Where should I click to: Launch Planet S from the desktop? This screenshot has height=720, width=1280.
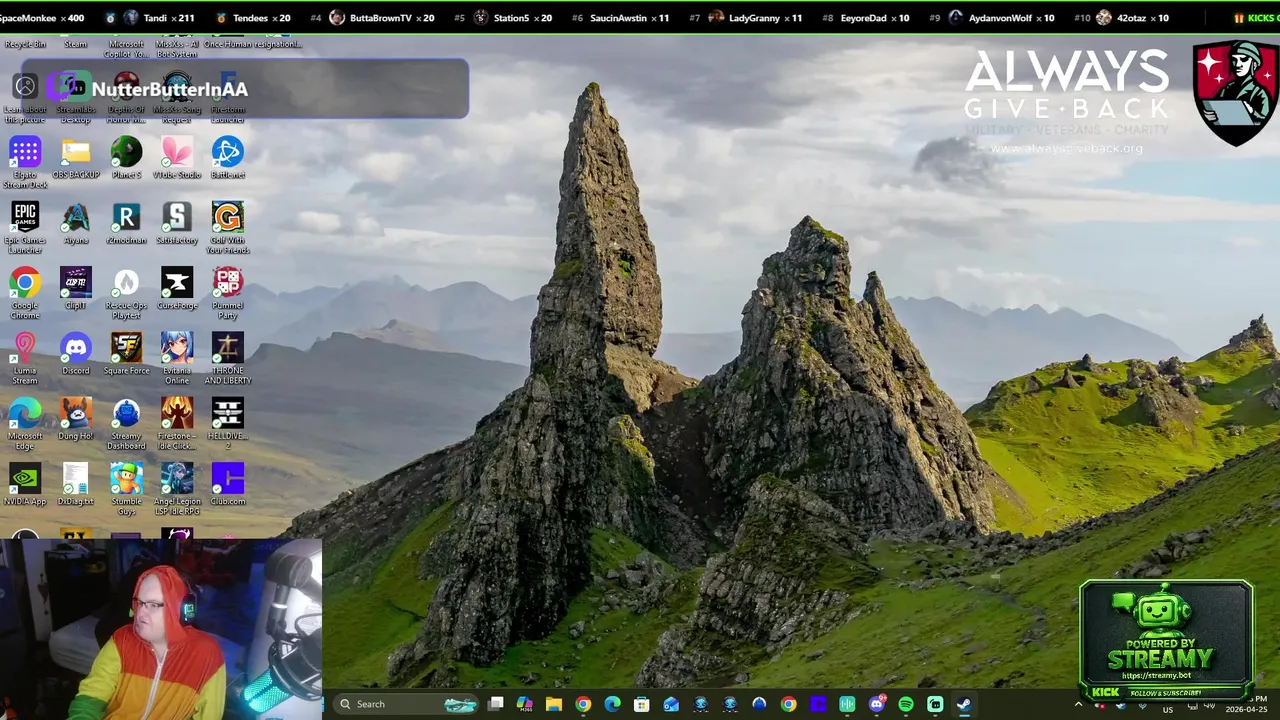pos(126,158)
